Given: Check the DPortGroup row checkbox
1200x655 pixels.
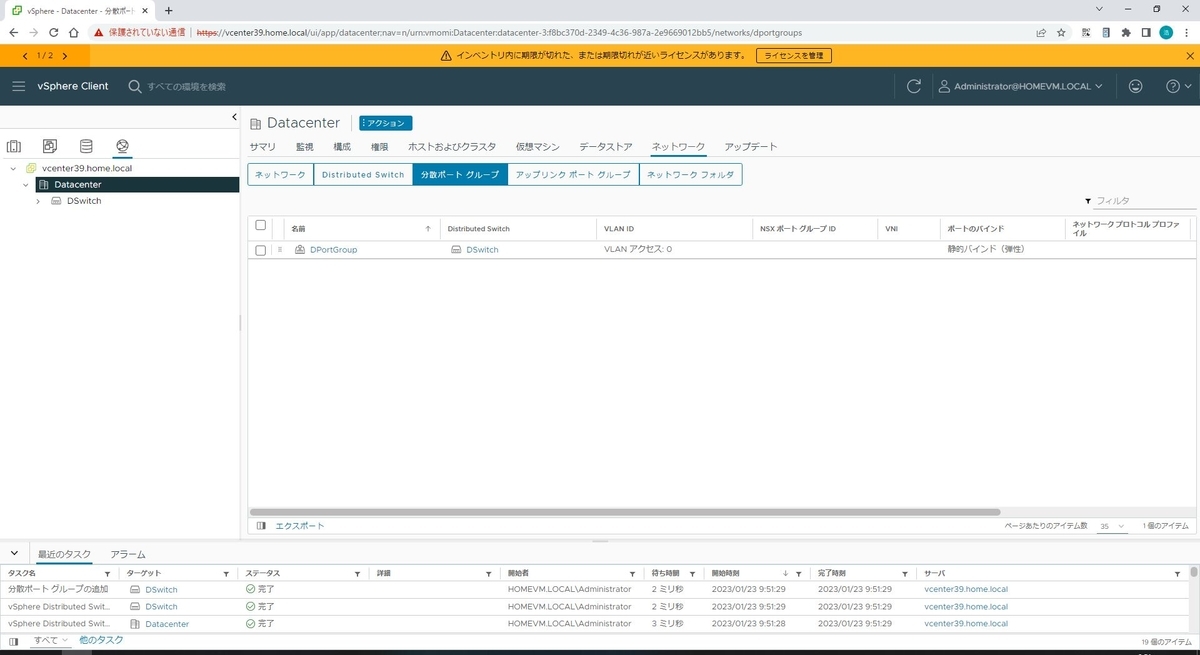Looking at the screenshot, I should pyautogui.click(x=261, y=250).
